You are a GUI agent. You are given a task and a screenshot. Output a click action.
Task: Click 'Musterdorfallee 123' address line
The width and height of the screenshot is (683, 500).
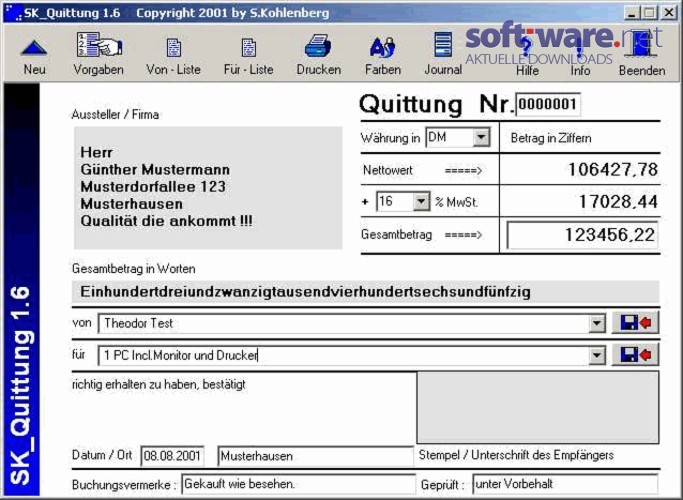coord(153,186)
